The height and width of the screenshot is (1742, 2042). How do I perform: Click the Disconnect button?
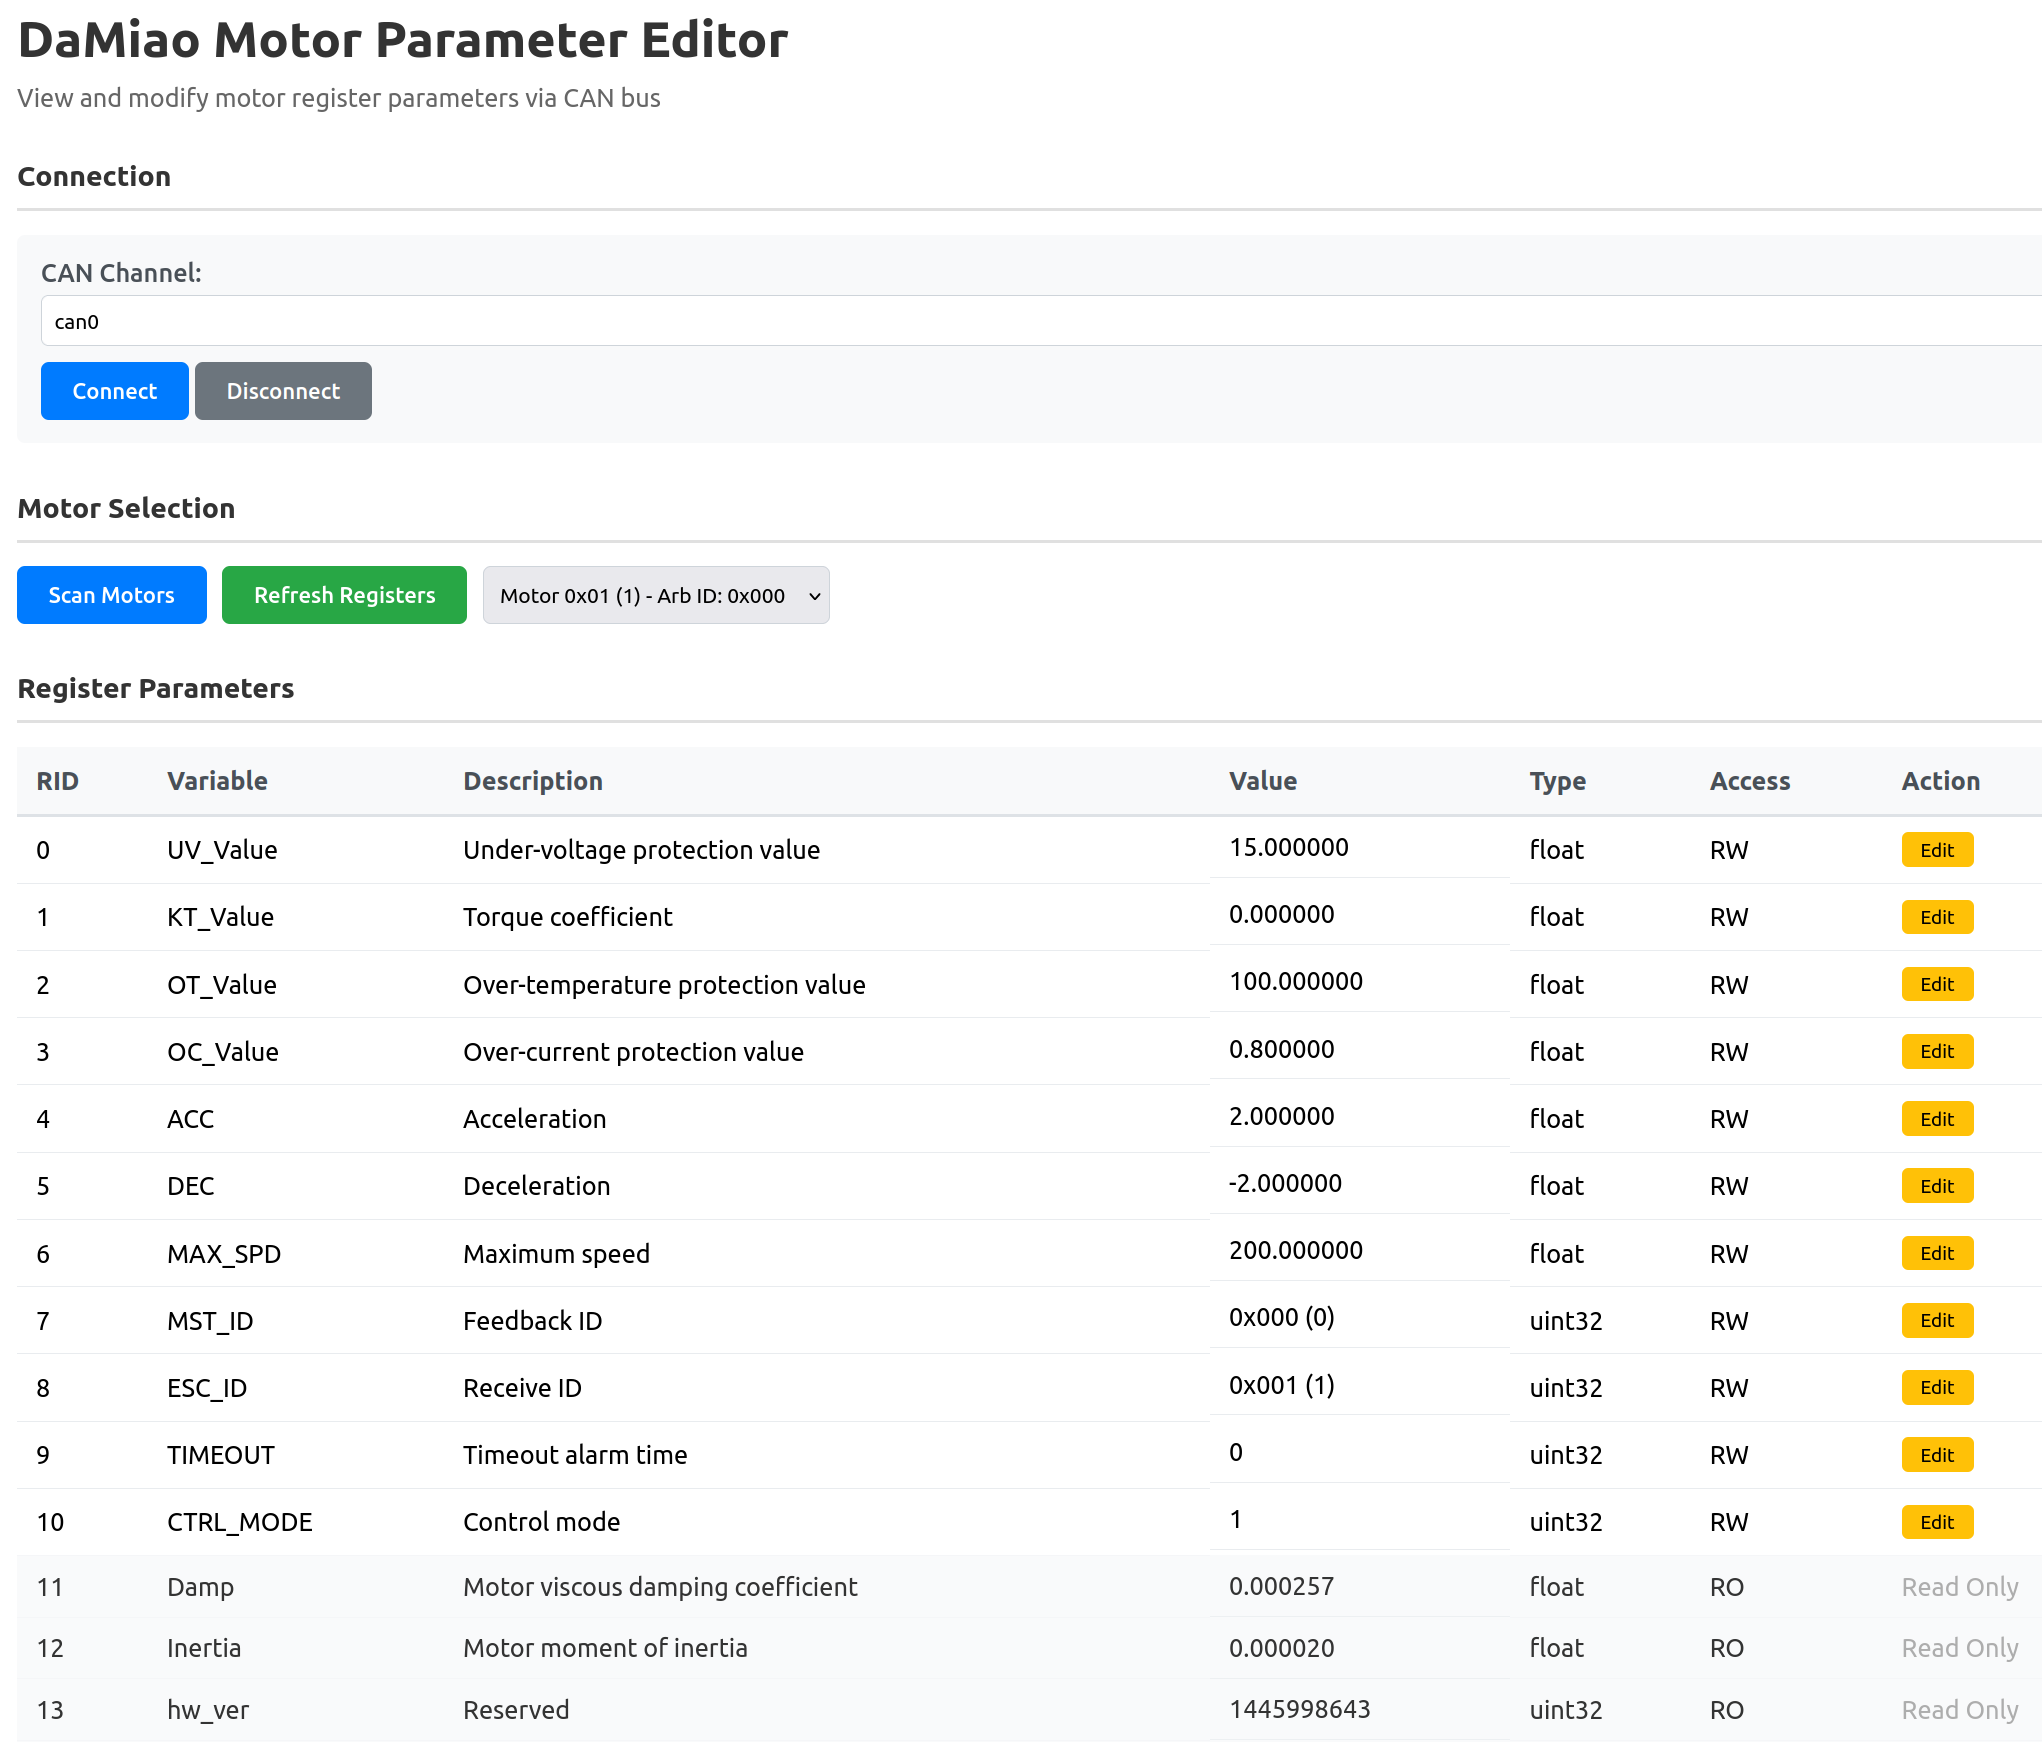[283, 391]
